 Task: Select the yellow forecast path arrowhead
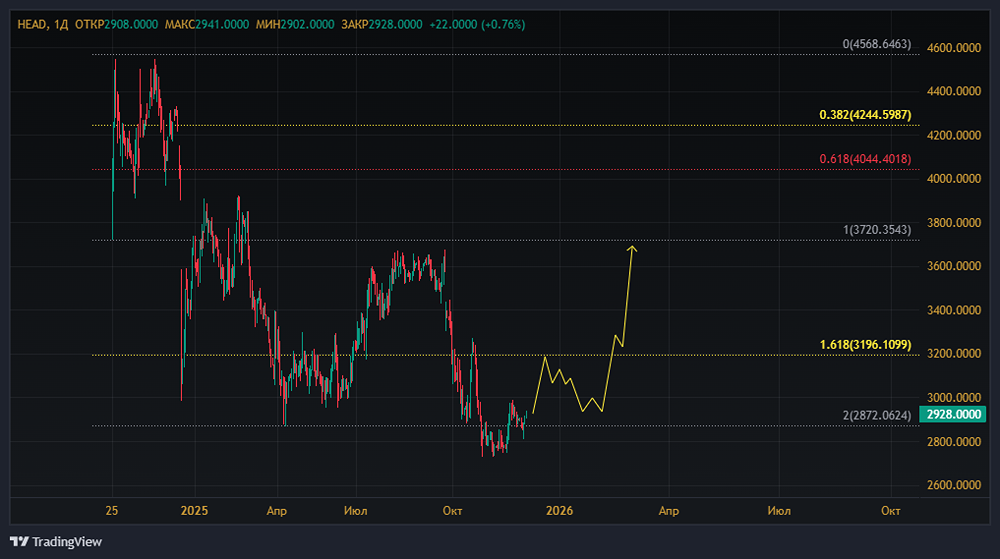(x=632, y=249)
